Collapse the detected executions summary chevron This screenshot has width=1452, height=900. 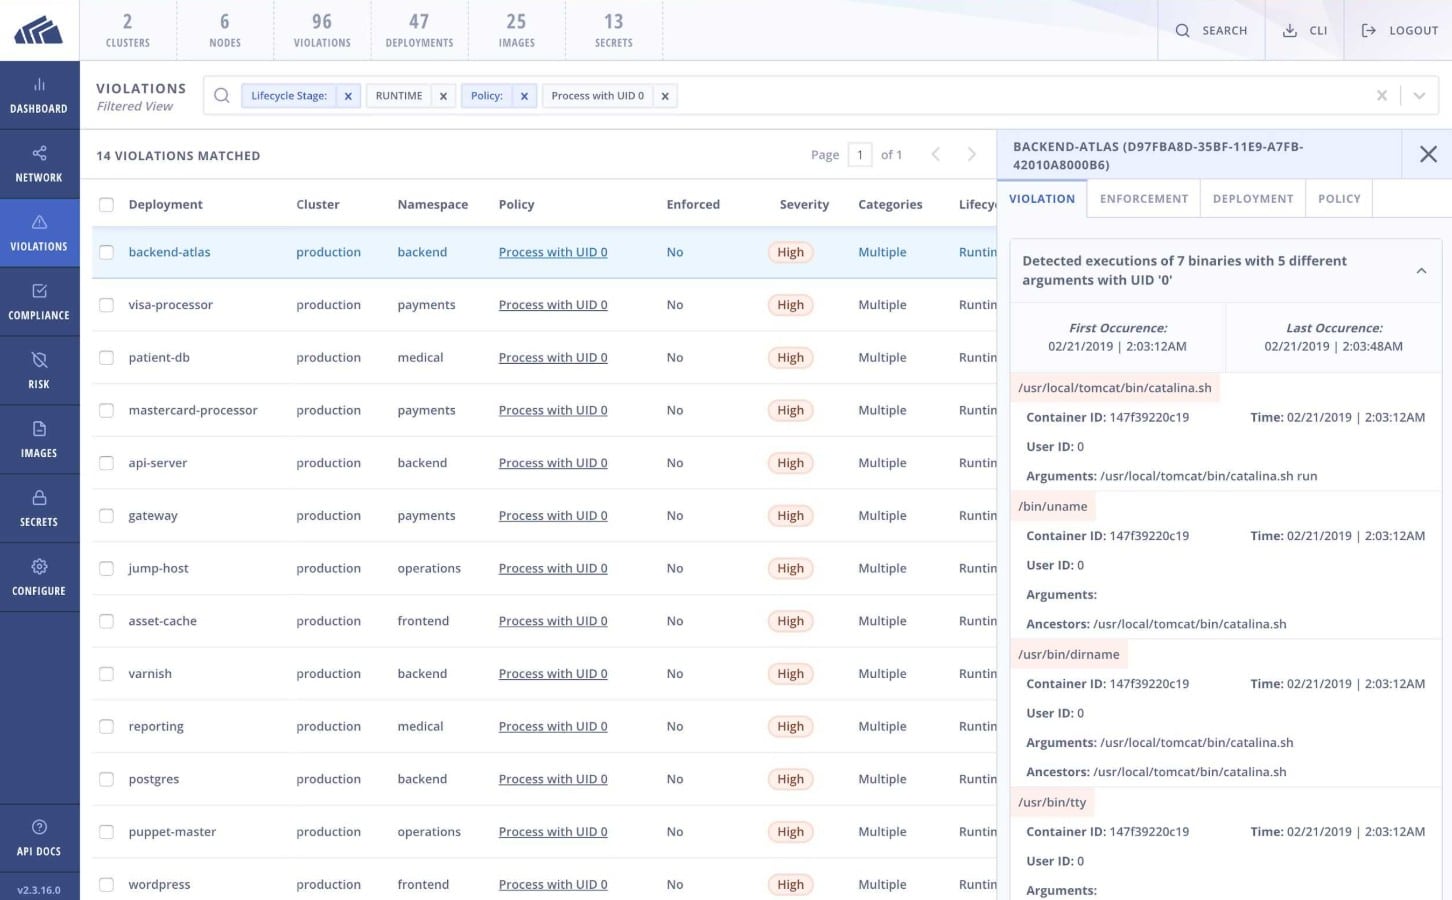[x=1421, y=271]
